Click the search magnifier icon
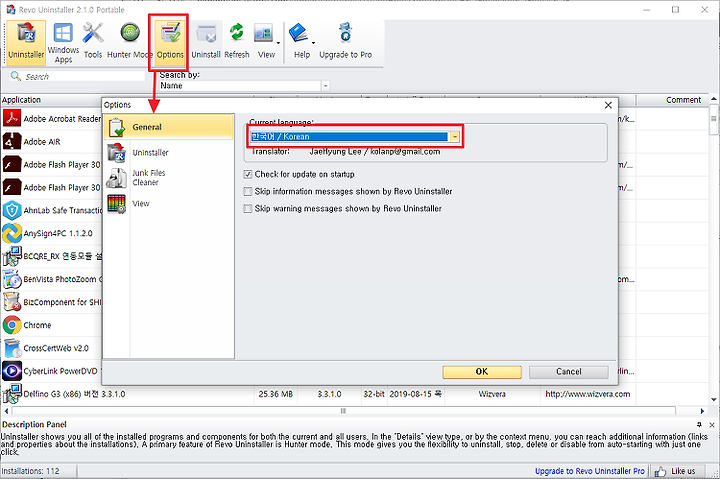The image size is (720, 479). tap(16, 76)
